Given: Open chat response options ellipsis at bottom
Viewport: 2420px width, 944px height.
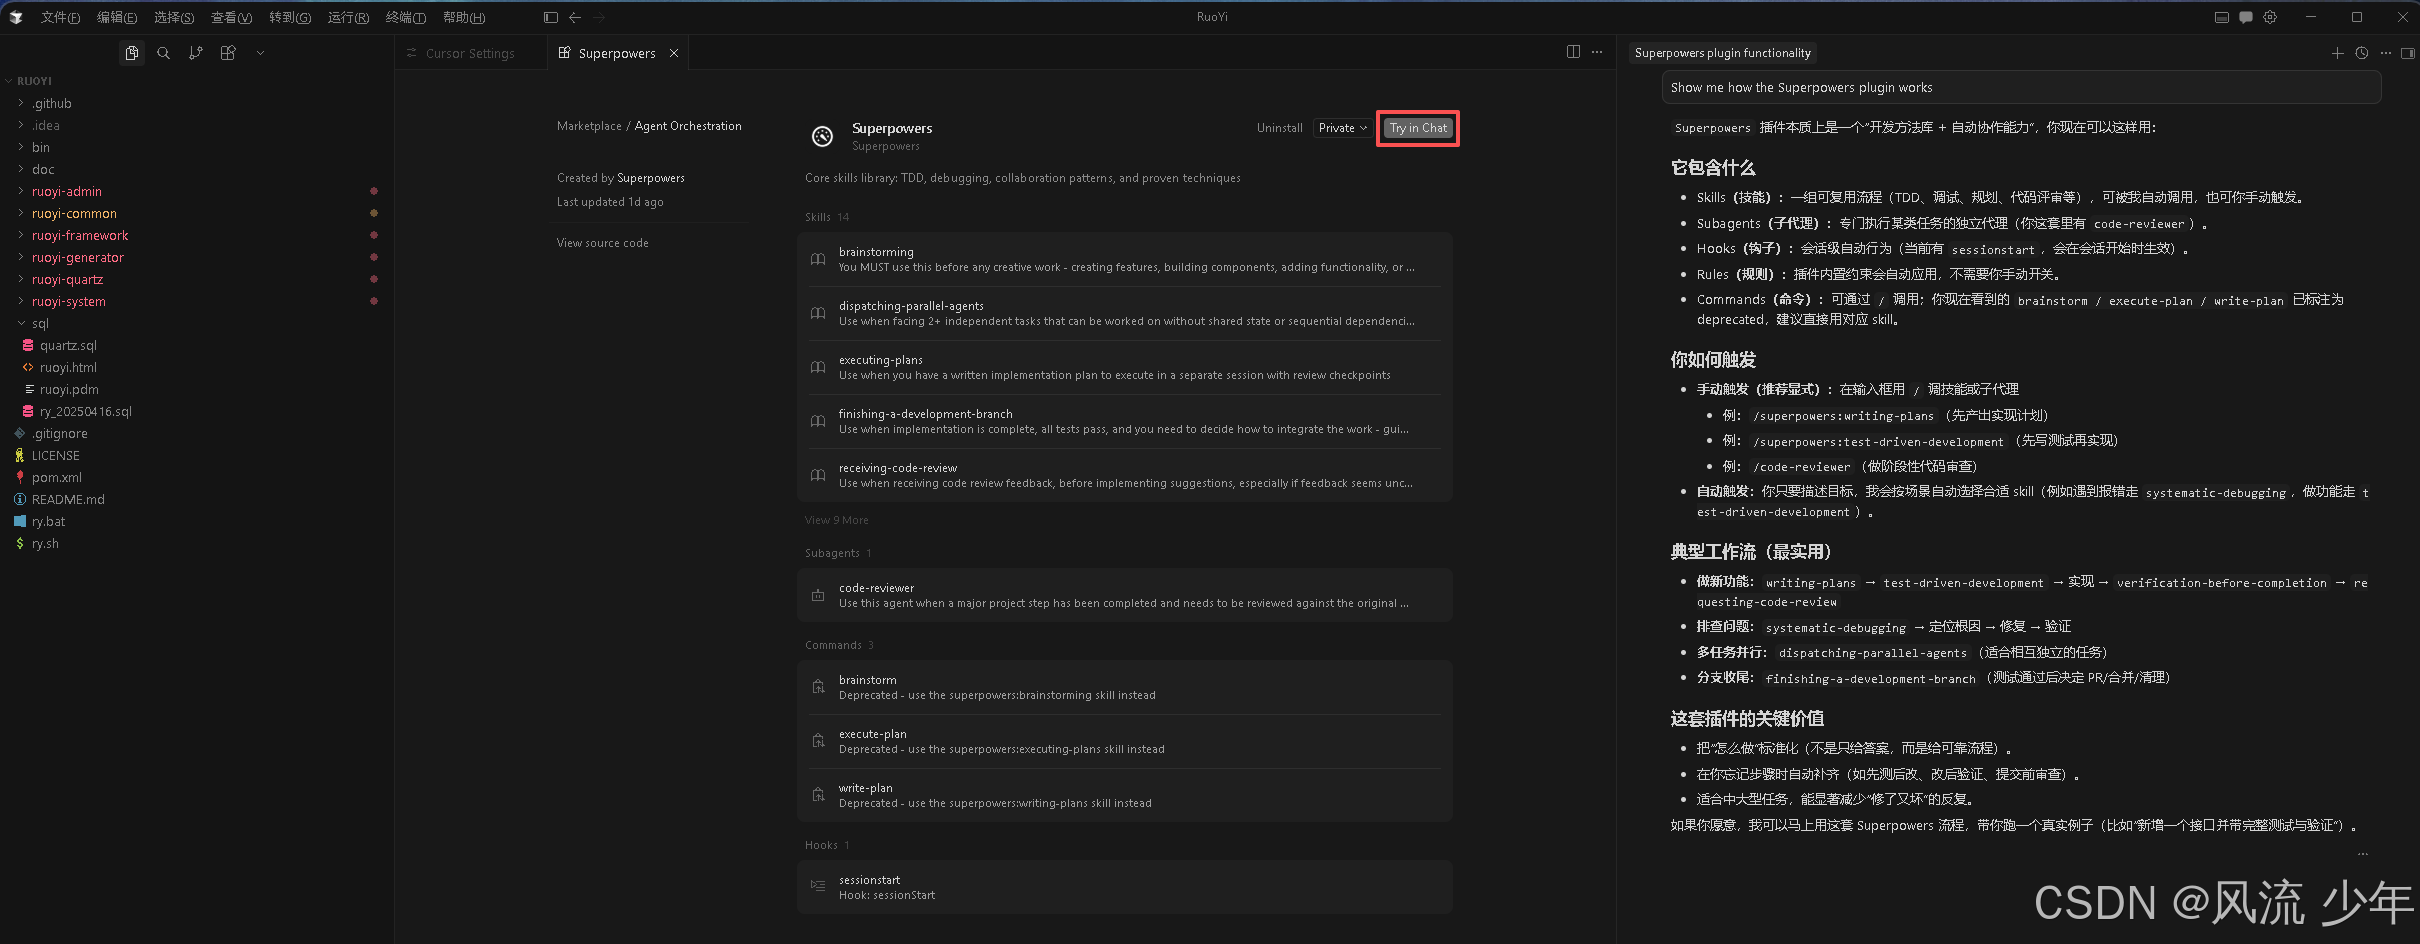Looking at the screenshot, I should pos(2363,854).
